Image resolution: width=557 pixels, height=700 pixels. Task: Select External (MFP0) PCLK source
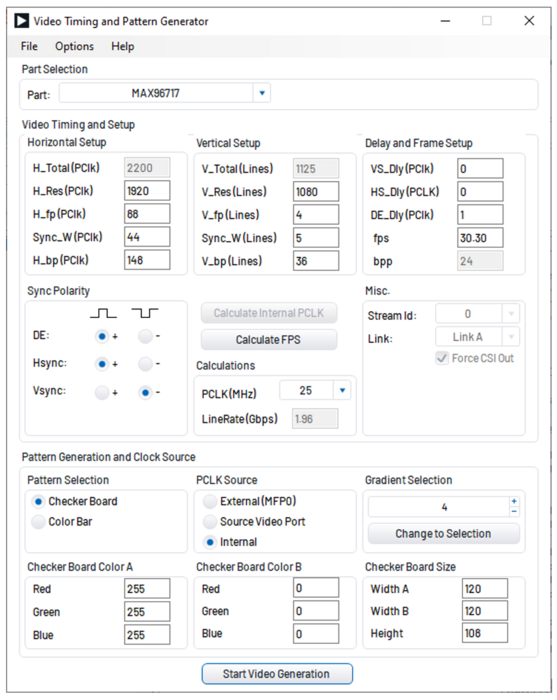coord(210,501)
